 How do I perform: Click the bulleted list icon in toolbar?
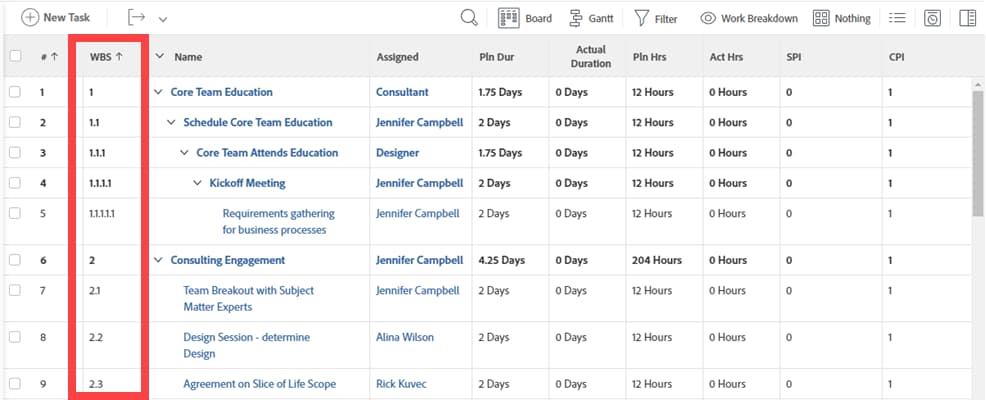897,18
